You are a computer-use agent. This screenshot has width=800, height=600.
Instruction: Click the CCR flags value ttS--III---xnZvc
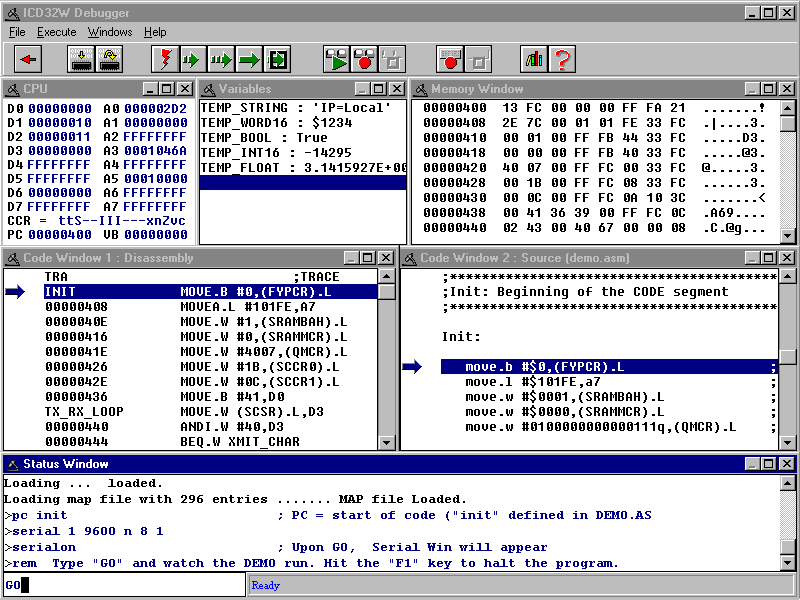coord(122,221)
